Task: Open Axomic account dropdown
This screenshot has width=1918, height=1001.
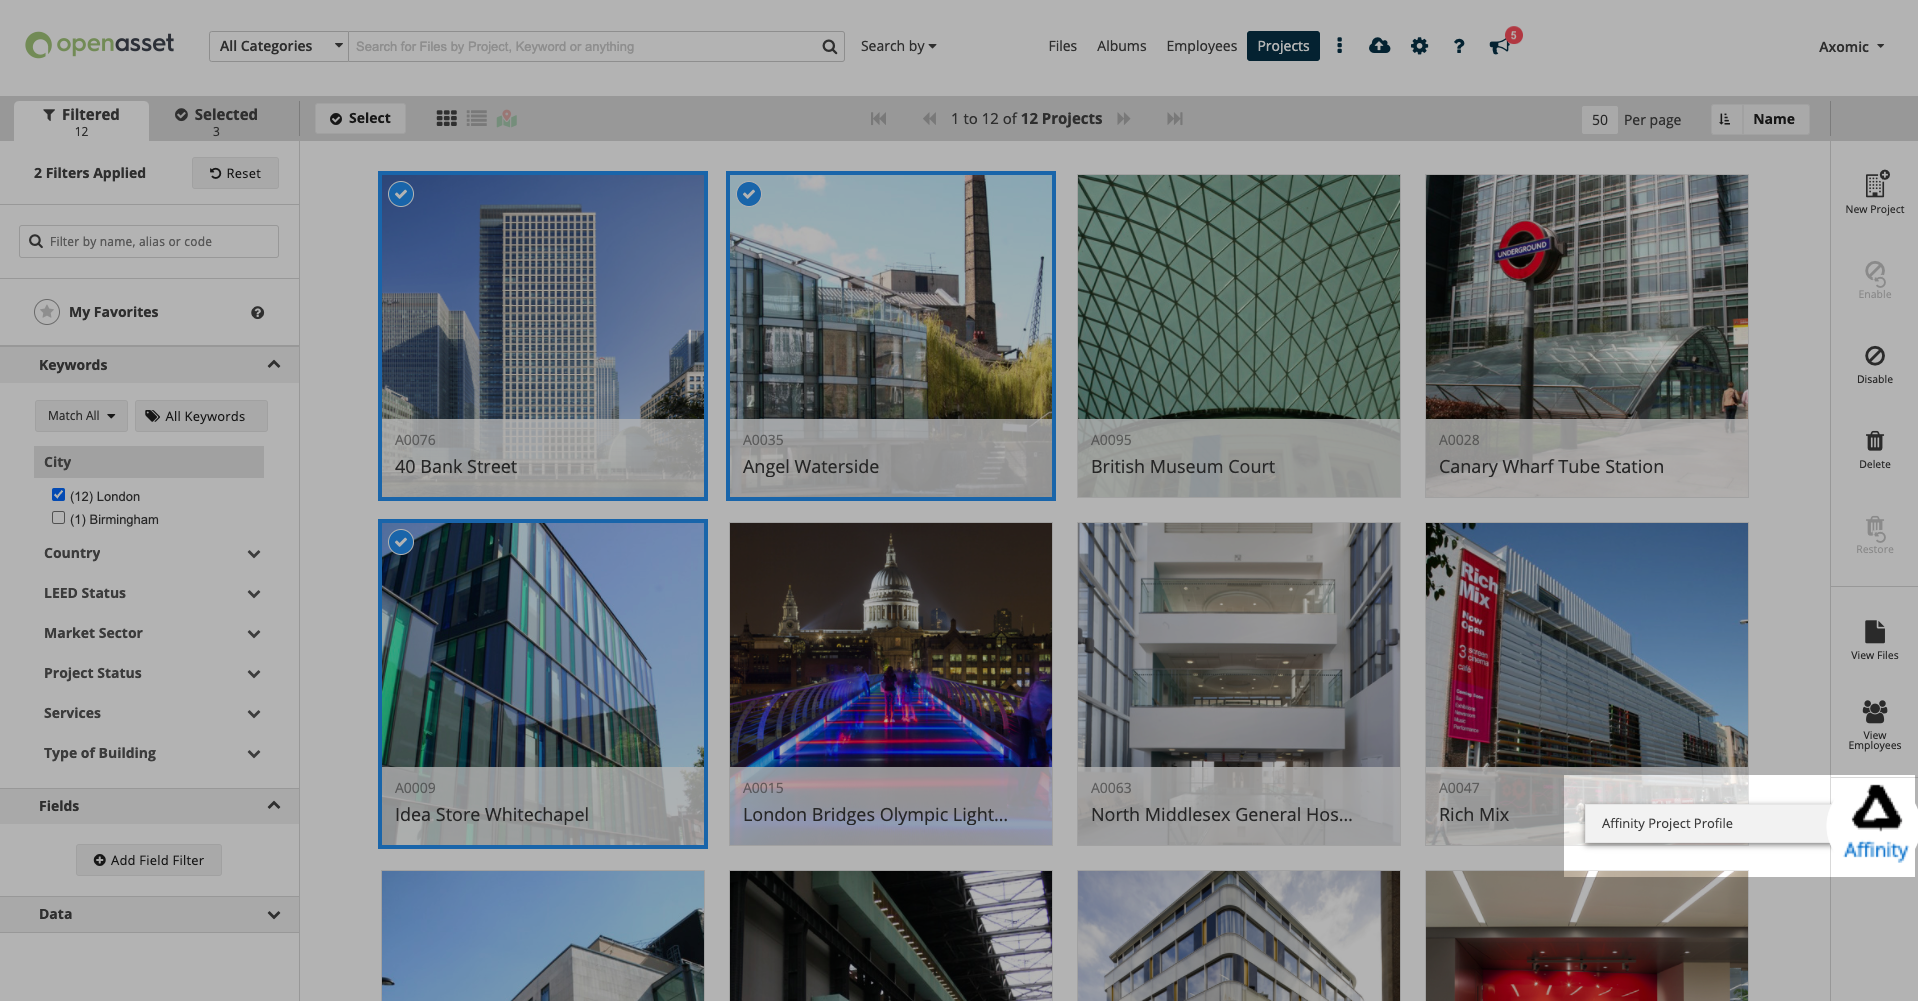Action: click(1851, 46)
